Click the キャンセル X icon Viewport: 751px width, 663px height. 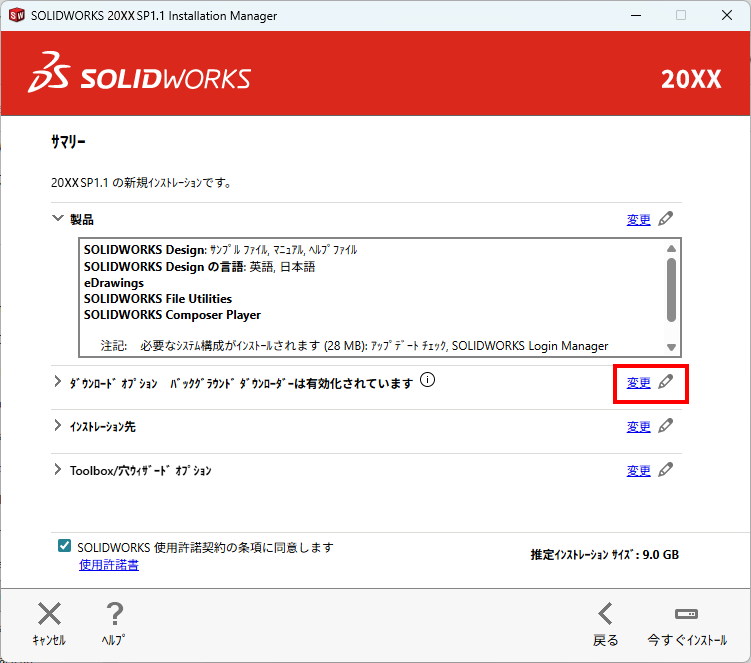click(49, 614)
